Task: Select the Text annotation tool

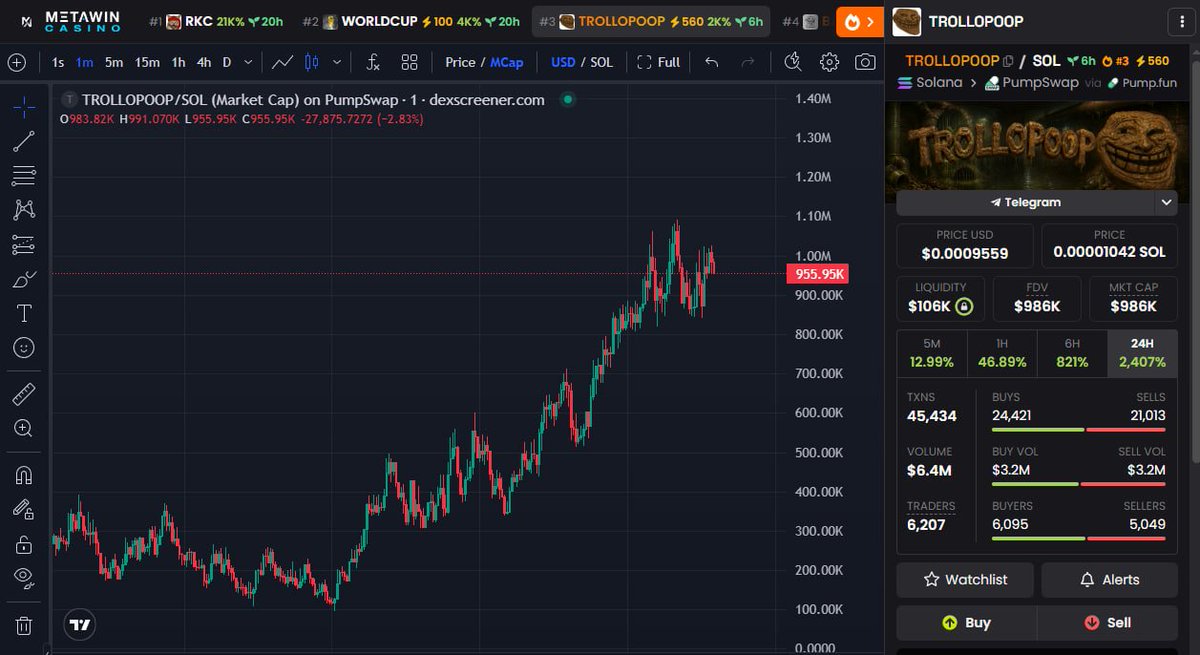Action: 24,313
